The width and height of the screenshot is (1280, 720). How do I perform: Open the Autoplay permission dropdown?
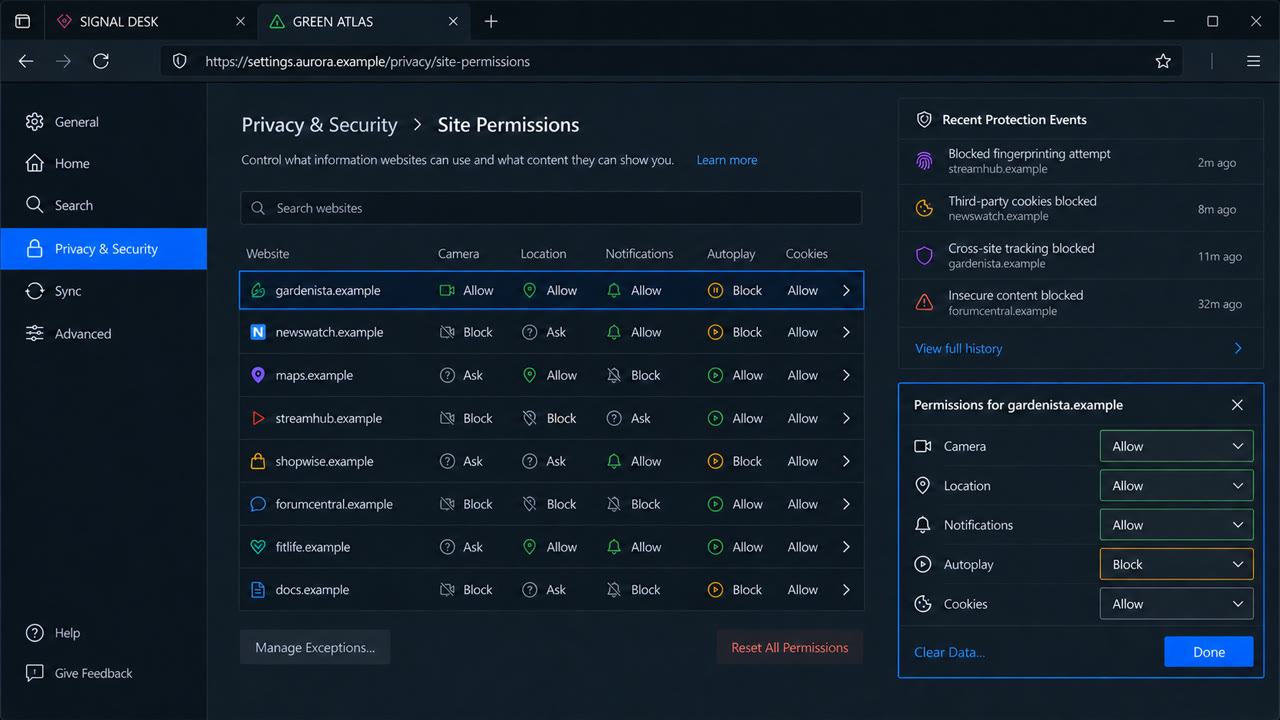coord(1177,564)
